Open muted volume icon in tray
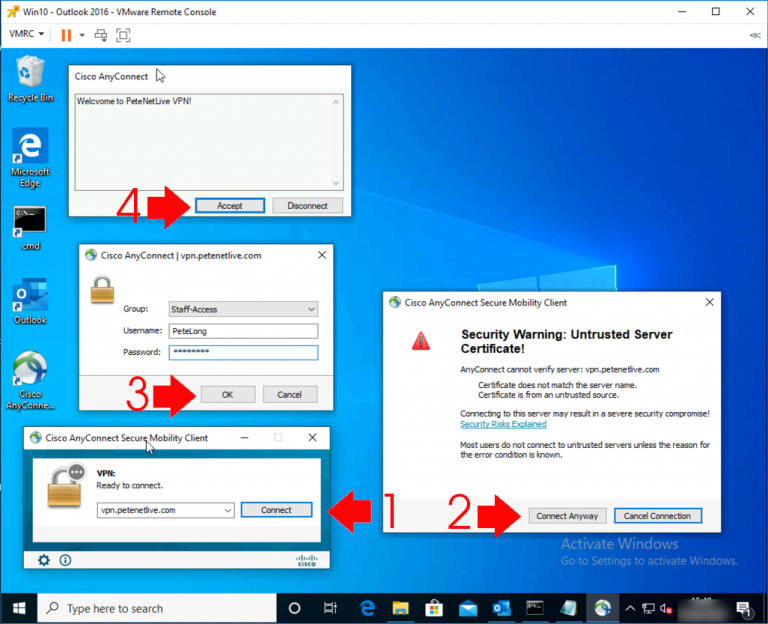This screenshot has width=768, height=624. pyautogui.click(x=666, y=608)
